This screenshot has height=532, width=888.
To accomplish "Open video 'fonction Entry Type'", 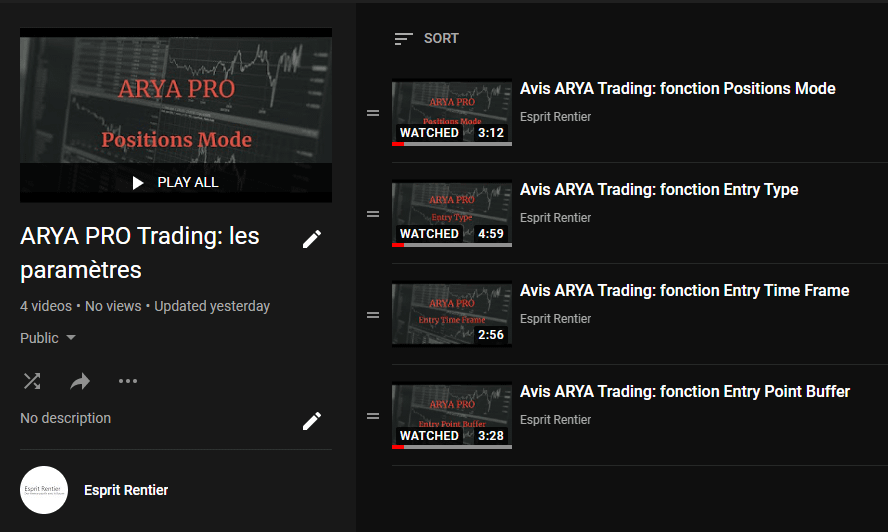I will point(659,190).
